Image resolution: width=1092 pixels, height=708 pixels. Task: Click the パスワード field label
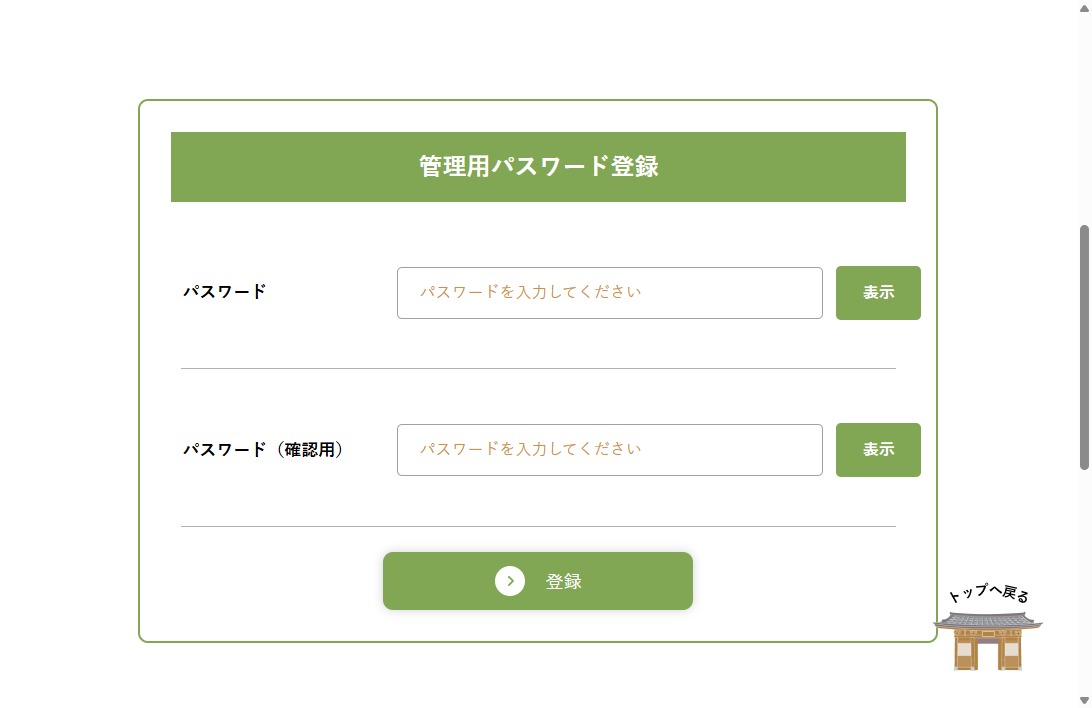tap(225, 292)
